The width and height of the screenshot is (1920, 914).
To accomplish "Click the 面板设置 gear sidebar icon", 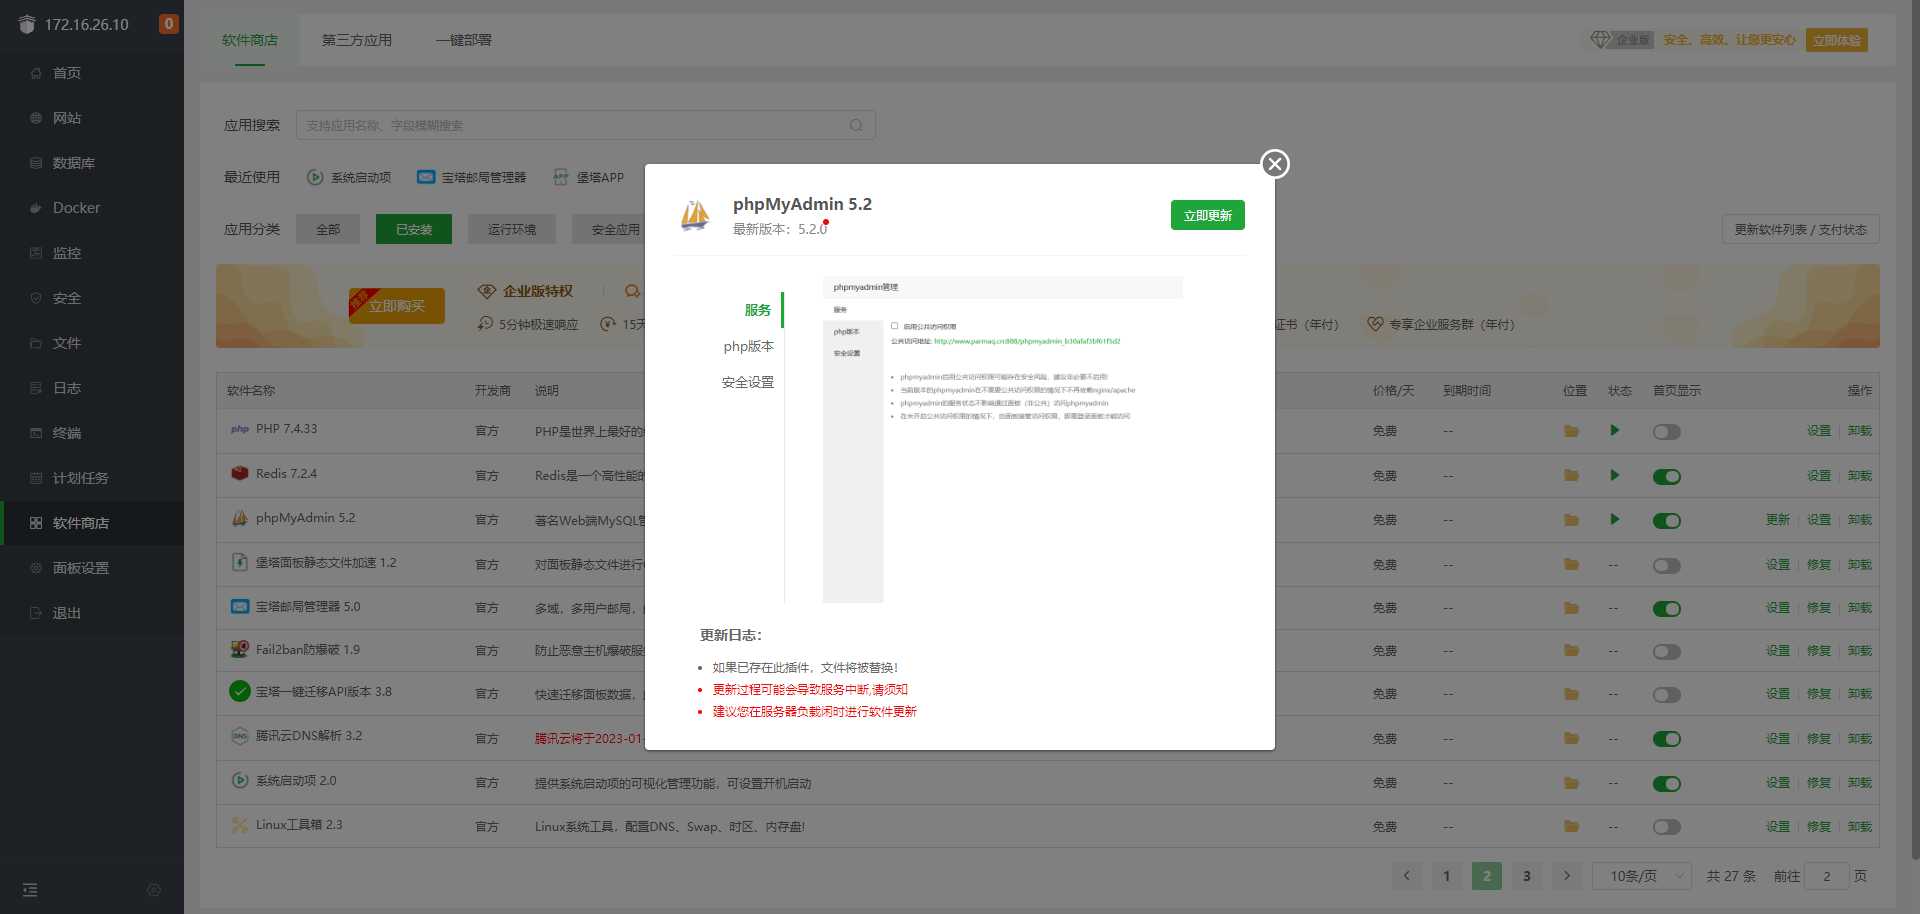I will click(36, 568).
